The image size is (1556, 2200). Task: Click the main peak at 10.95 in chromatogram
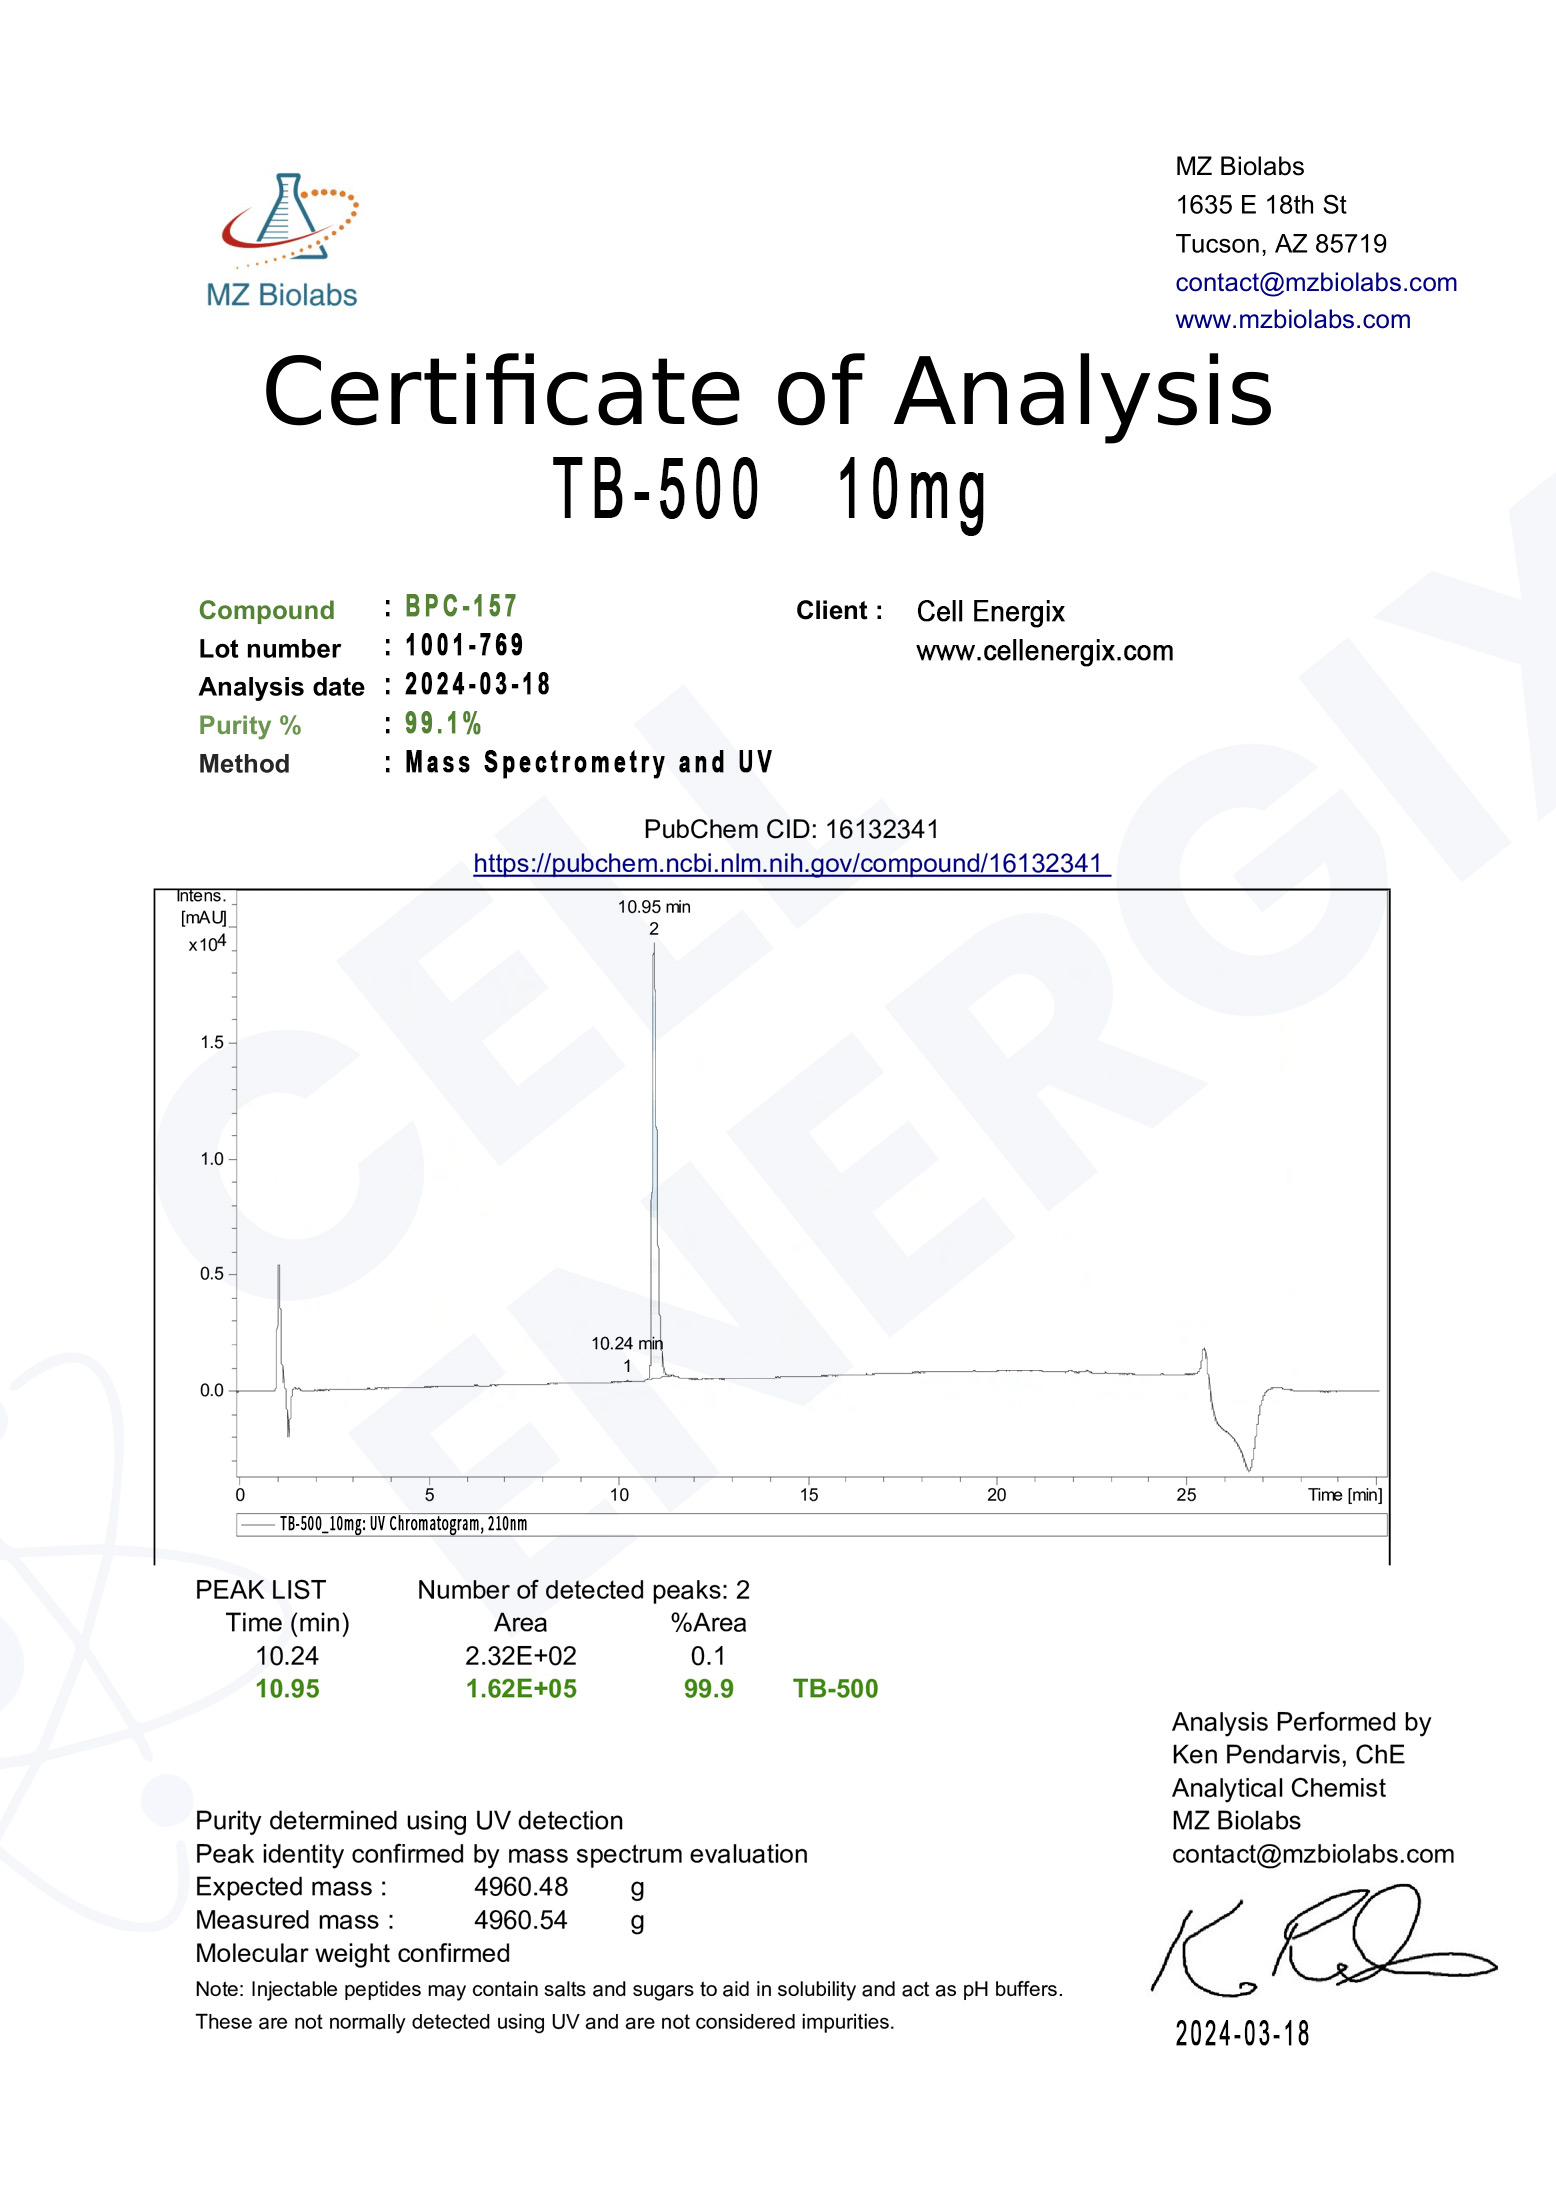[654, 1160]
